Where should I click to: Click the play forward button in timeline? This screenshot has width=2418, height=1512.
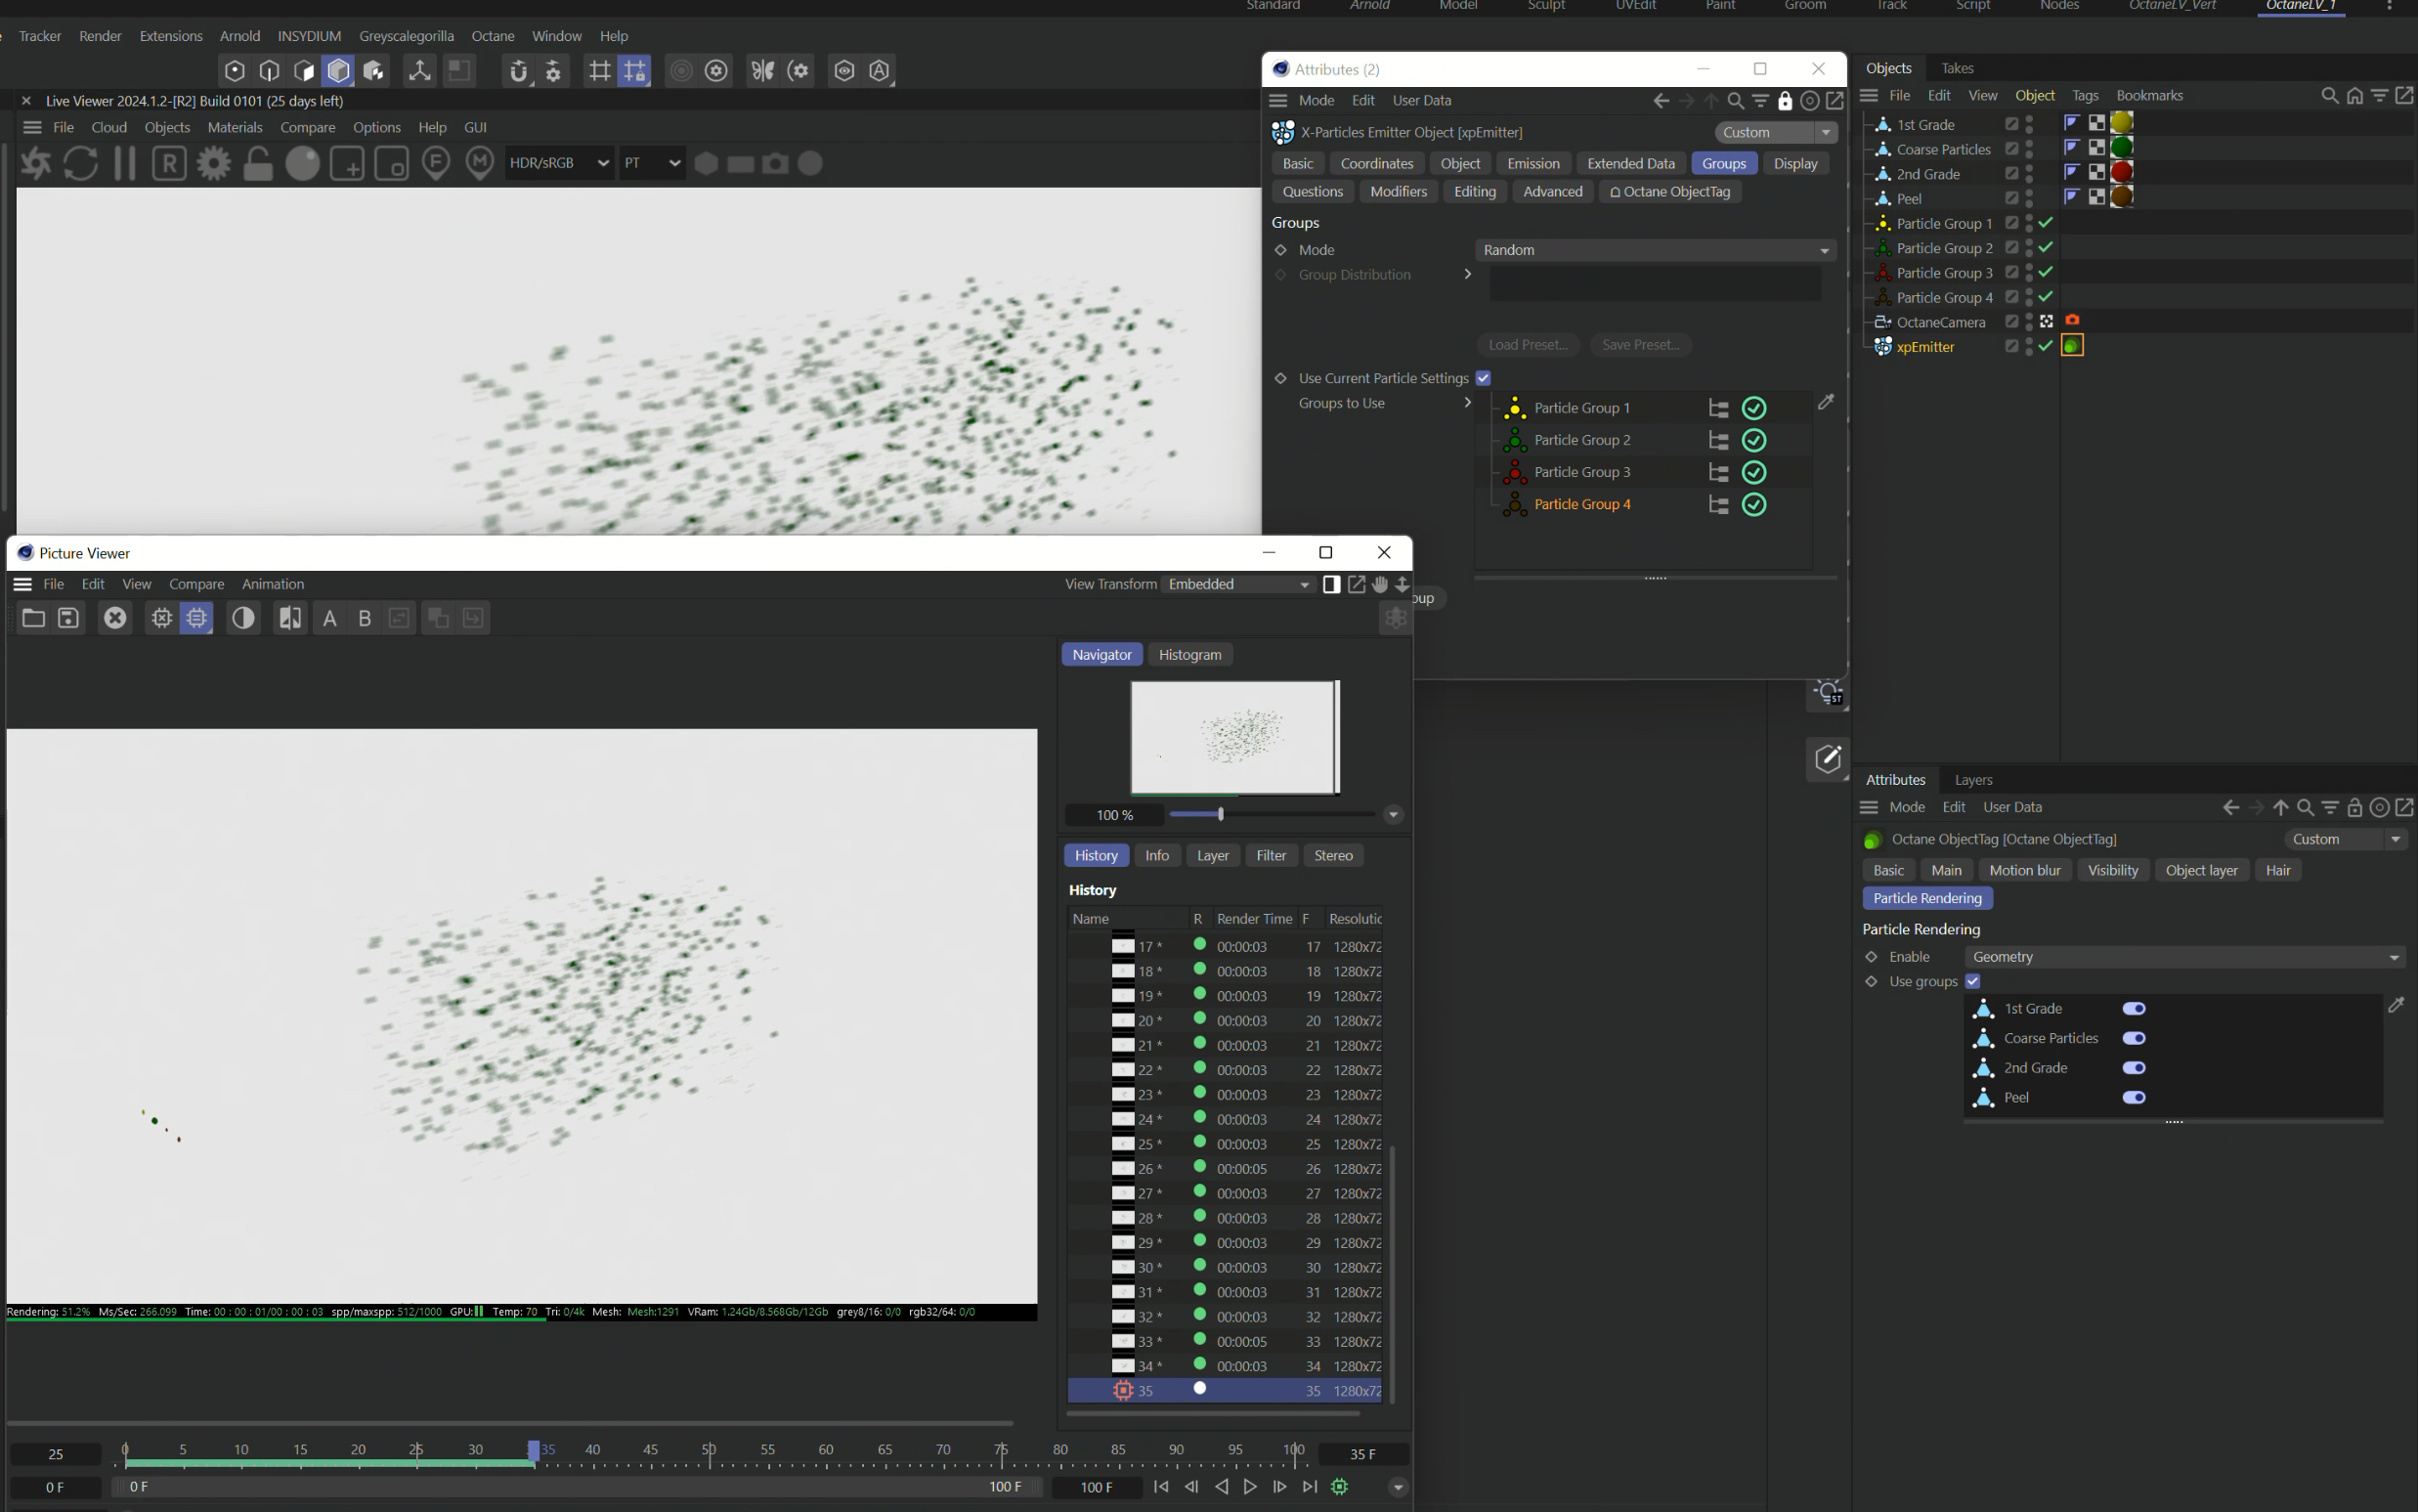tap(1250, 1487)
